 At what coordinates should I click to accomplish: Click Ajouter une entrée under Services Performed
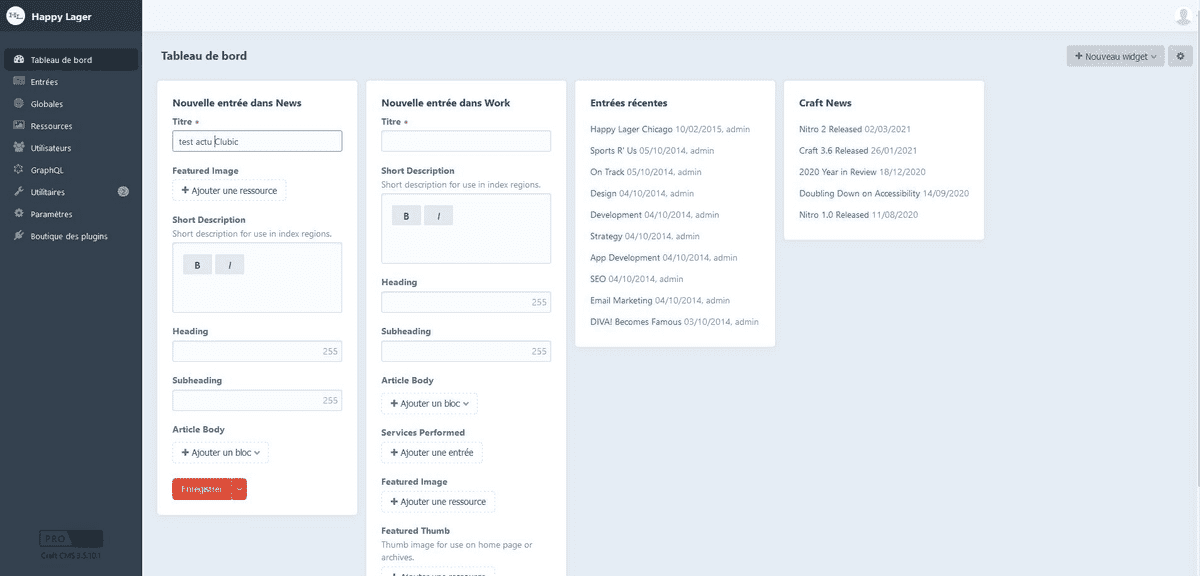click(432, 453)
